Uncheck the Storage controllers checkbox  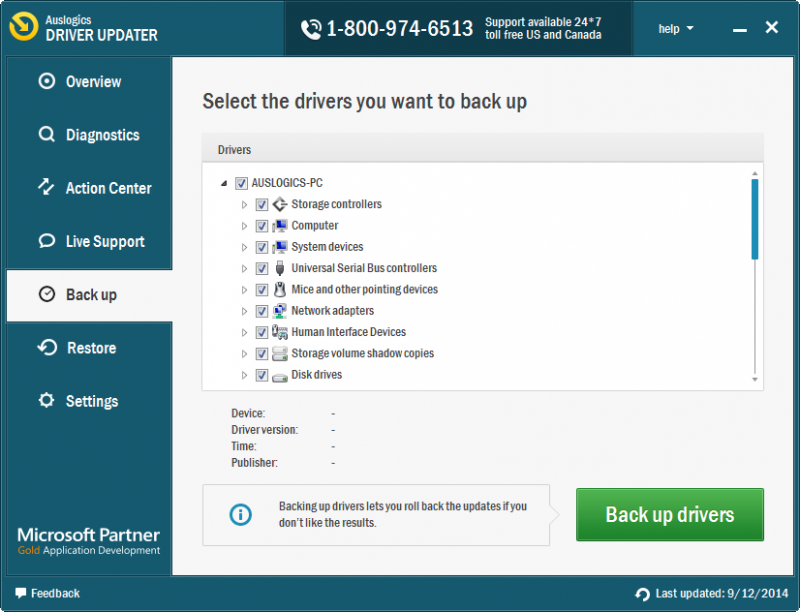tap(262, 205)
